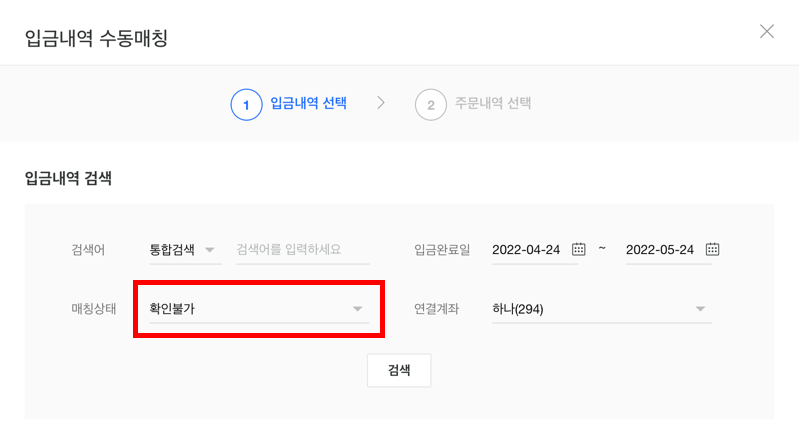Switch to the 입금내역 선택 step
The width and height of the screenshot is (800, 440).
pyautogui.click(x=309, y=103)
